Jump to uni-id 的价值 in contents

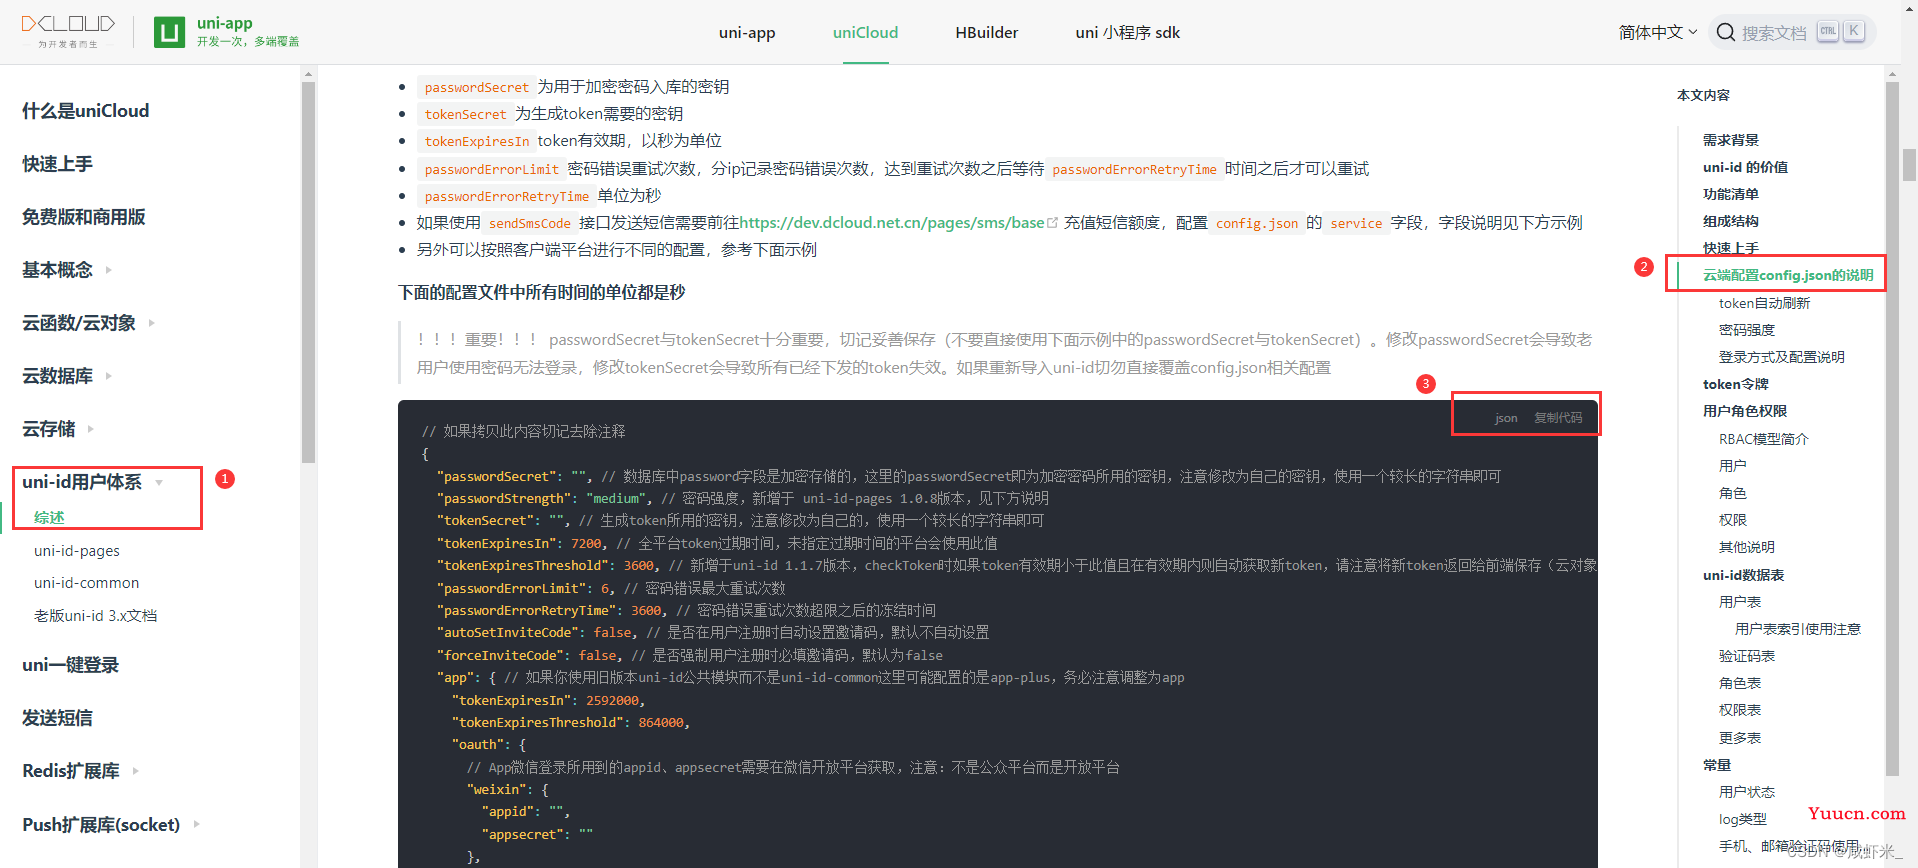(x=1745, y=167)
